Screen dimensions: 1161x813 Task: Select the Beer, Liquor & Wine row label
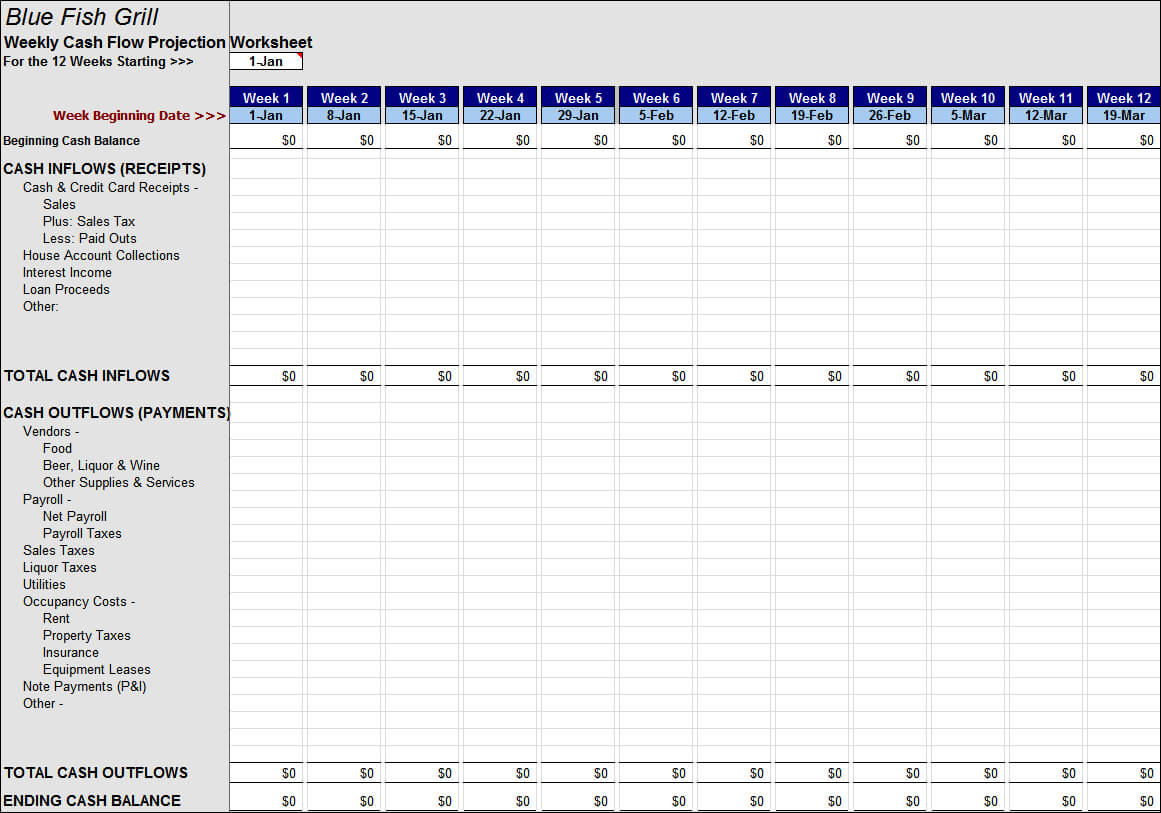click(x=101, y=465)
